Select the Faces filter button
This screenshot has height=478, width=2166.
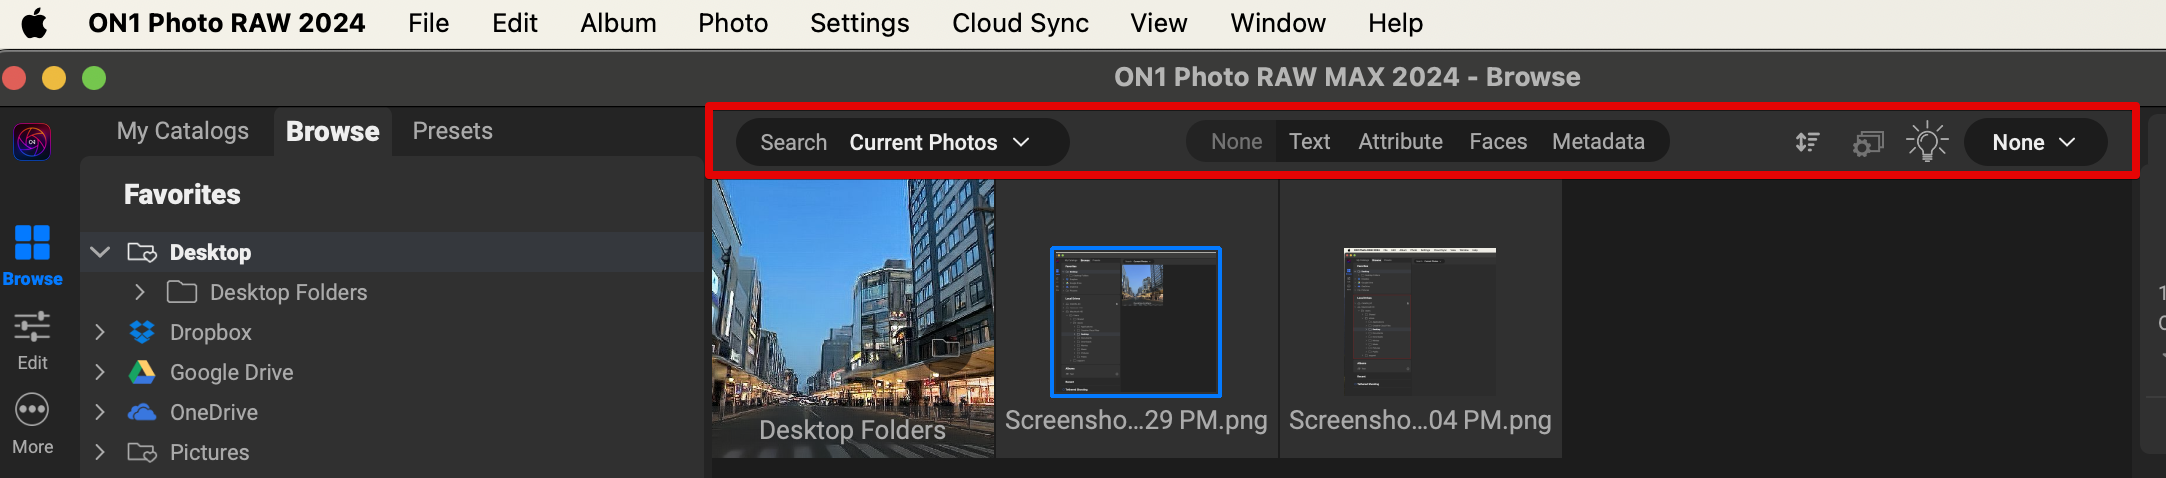1497,142
